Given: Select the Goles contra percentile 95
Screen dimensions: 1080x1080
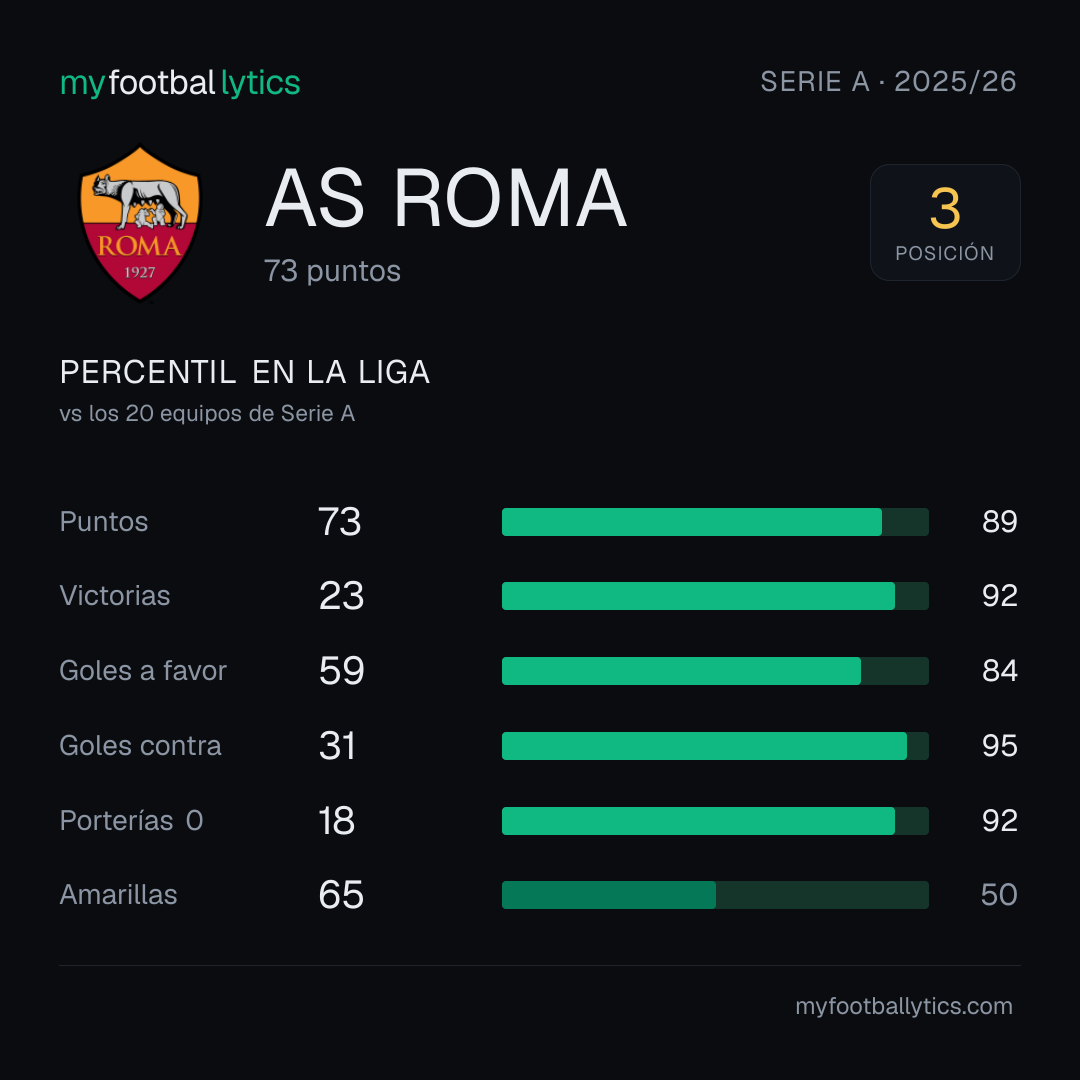Looking at the screenshot, I should pyautogui.click(x=1000, y=746).
